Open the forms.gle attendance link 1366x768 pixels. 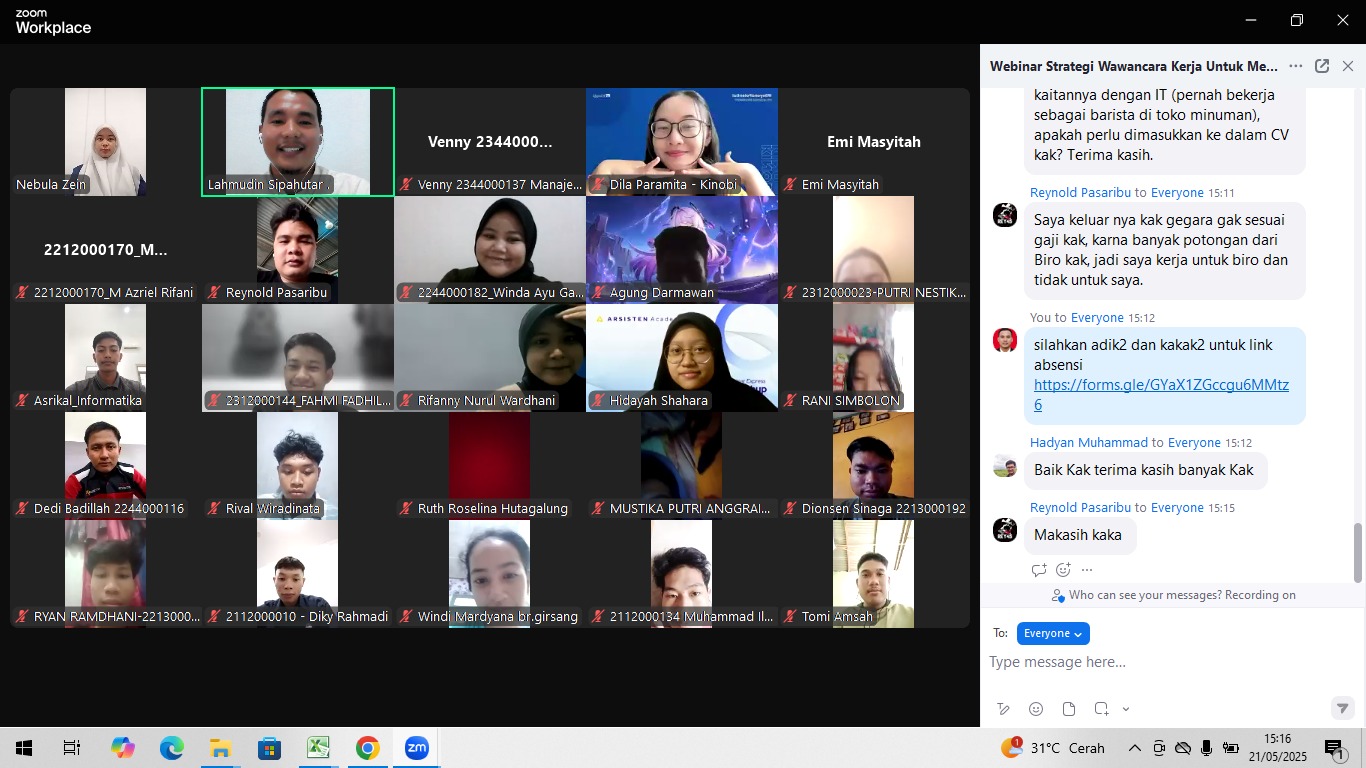1160,394
